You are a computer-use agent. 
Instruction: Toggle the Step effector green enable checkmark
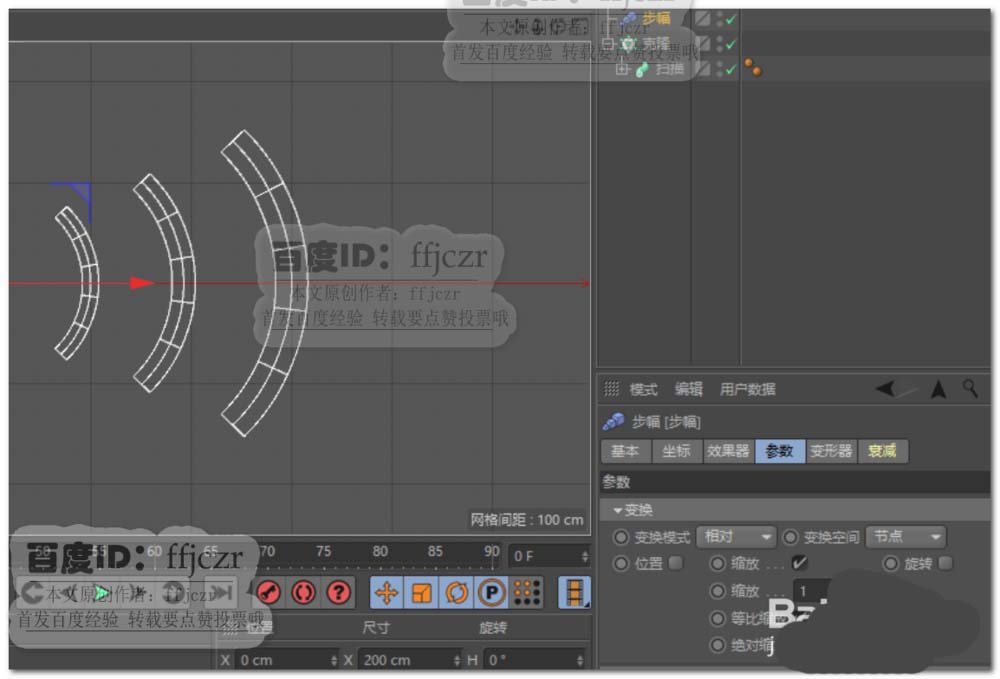[x=732, y=20]
